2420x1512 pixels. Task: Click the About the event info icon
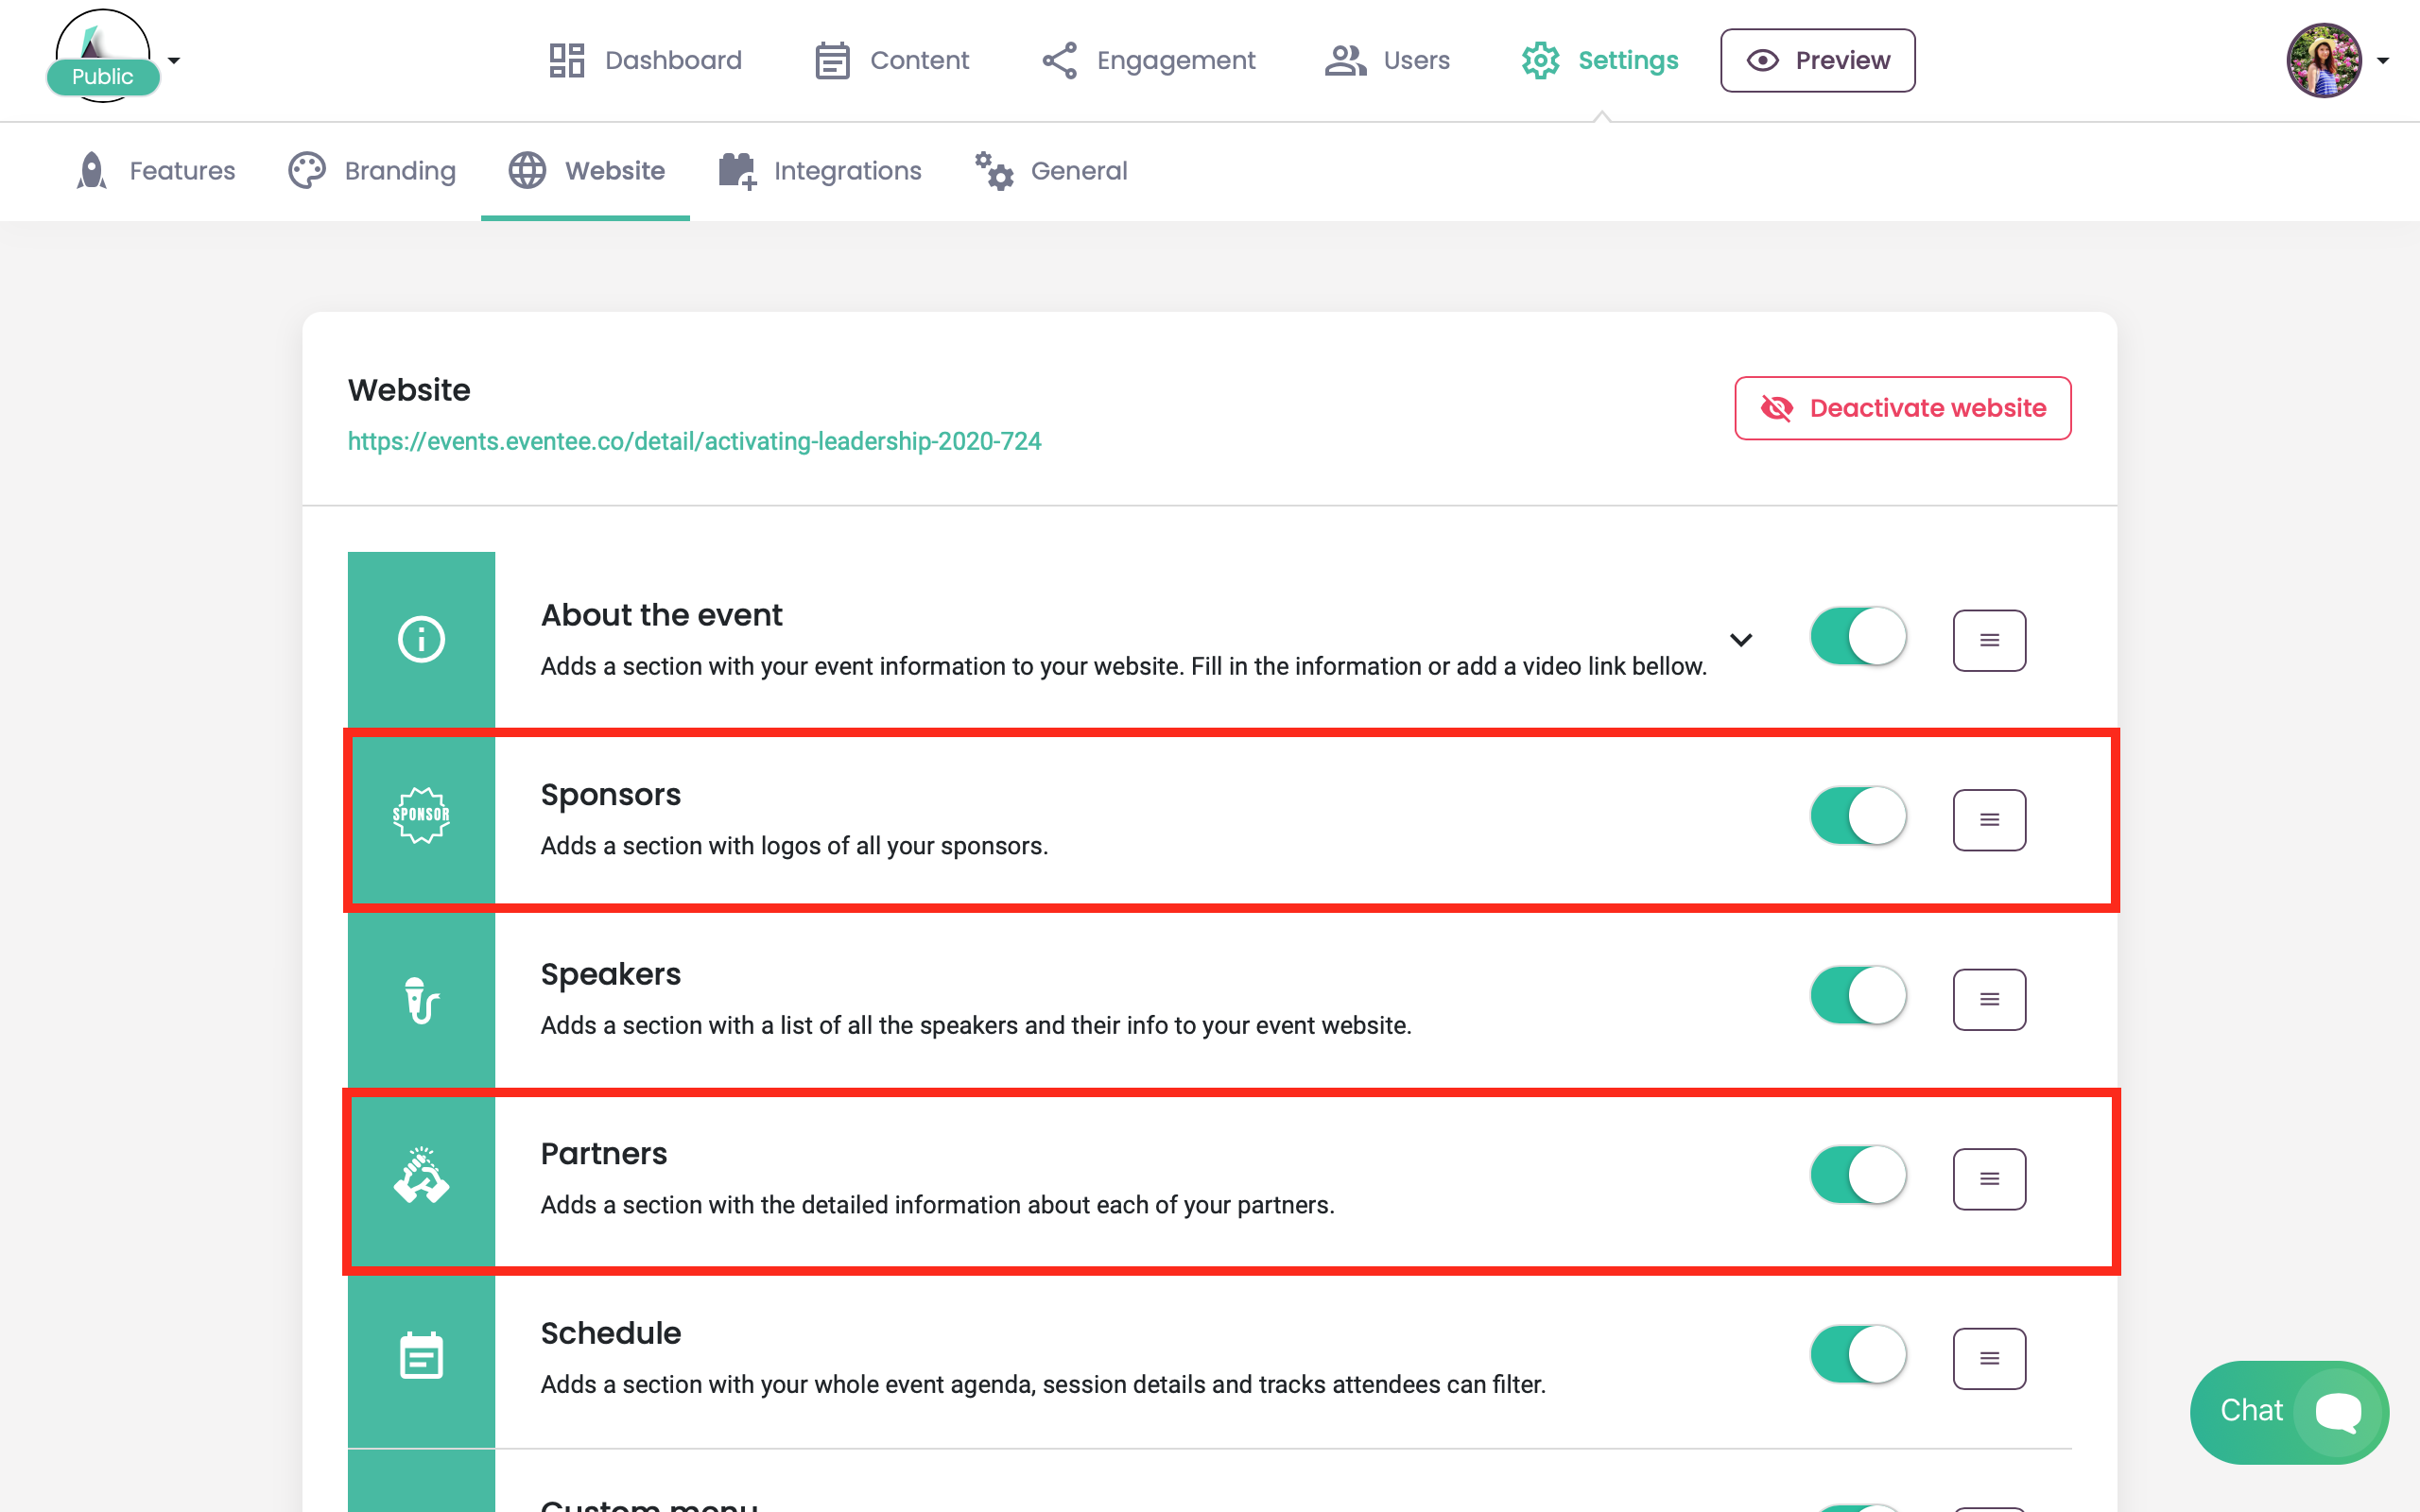click(x=421, y=639)
